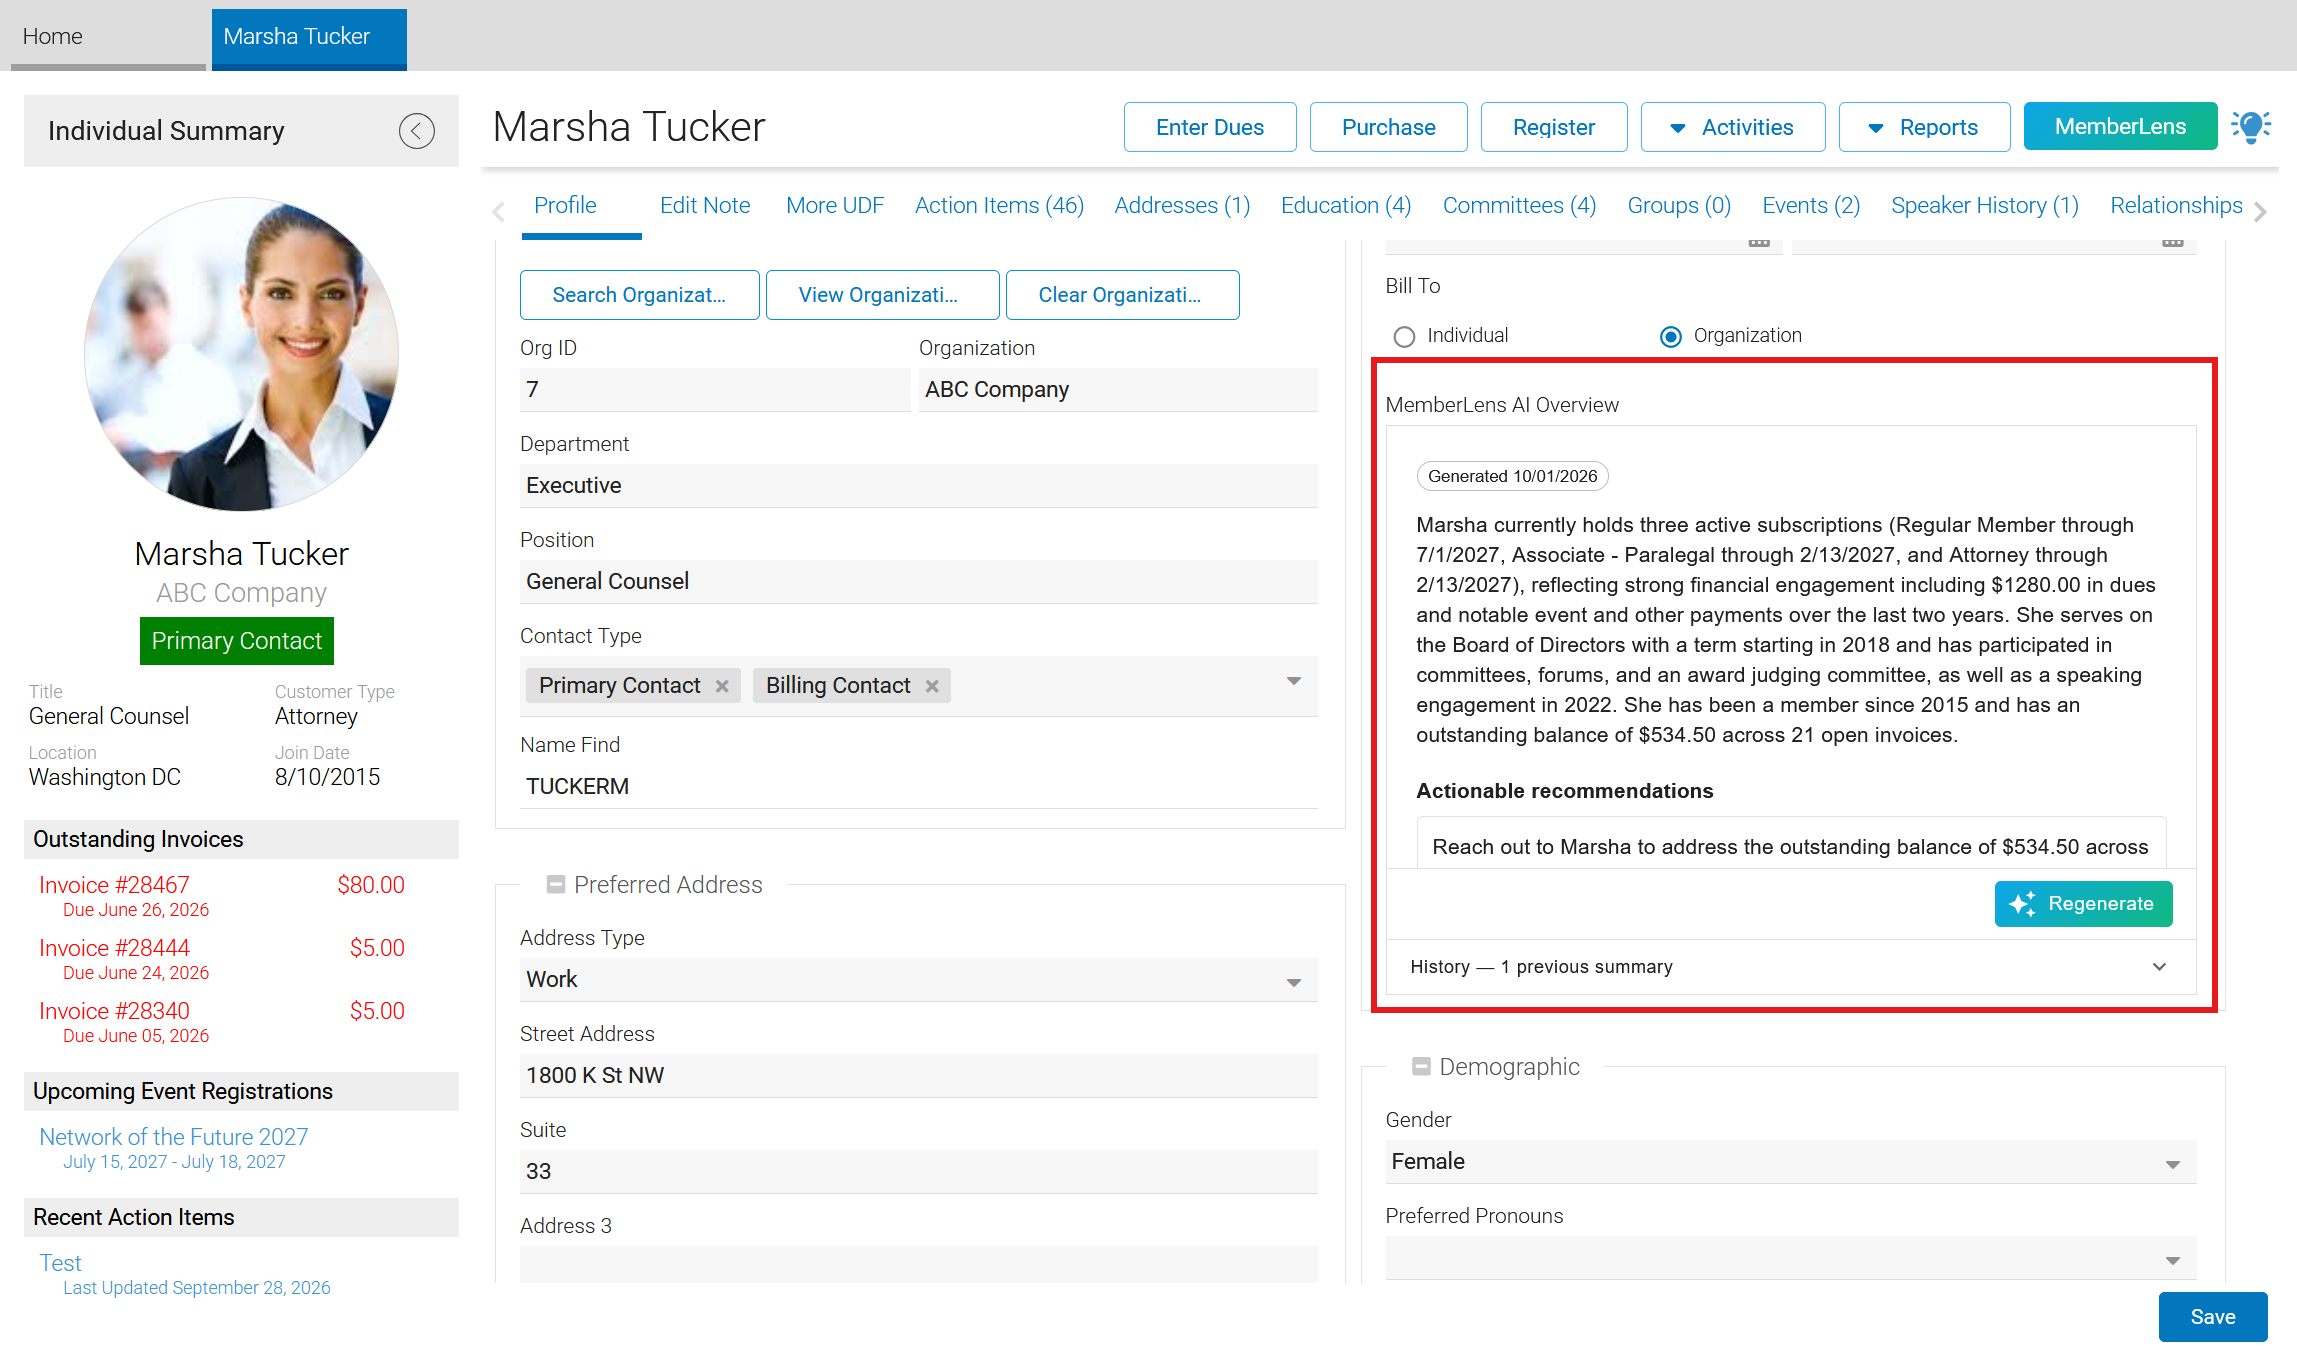This screenshot has width=2297, height=1351.
Task: Remove the Billing Contact tag
Action: coord(932,686)
